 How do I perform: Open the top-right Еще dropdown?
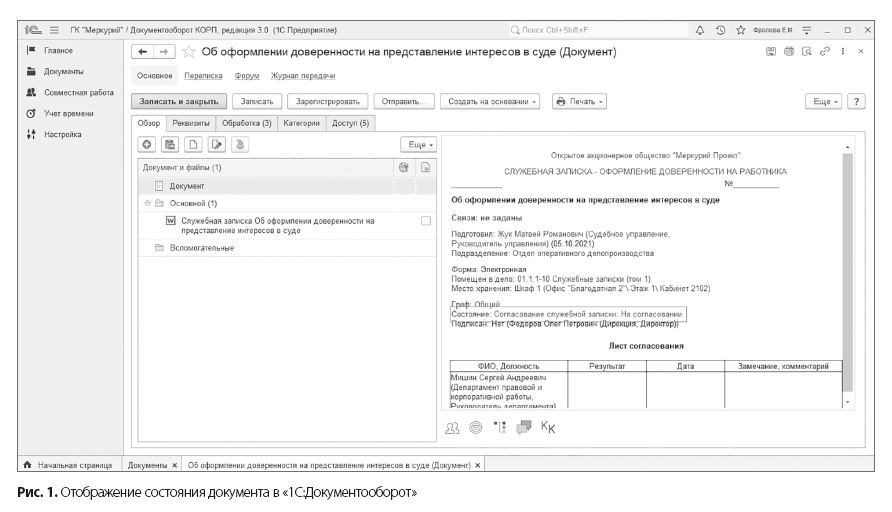823,101
